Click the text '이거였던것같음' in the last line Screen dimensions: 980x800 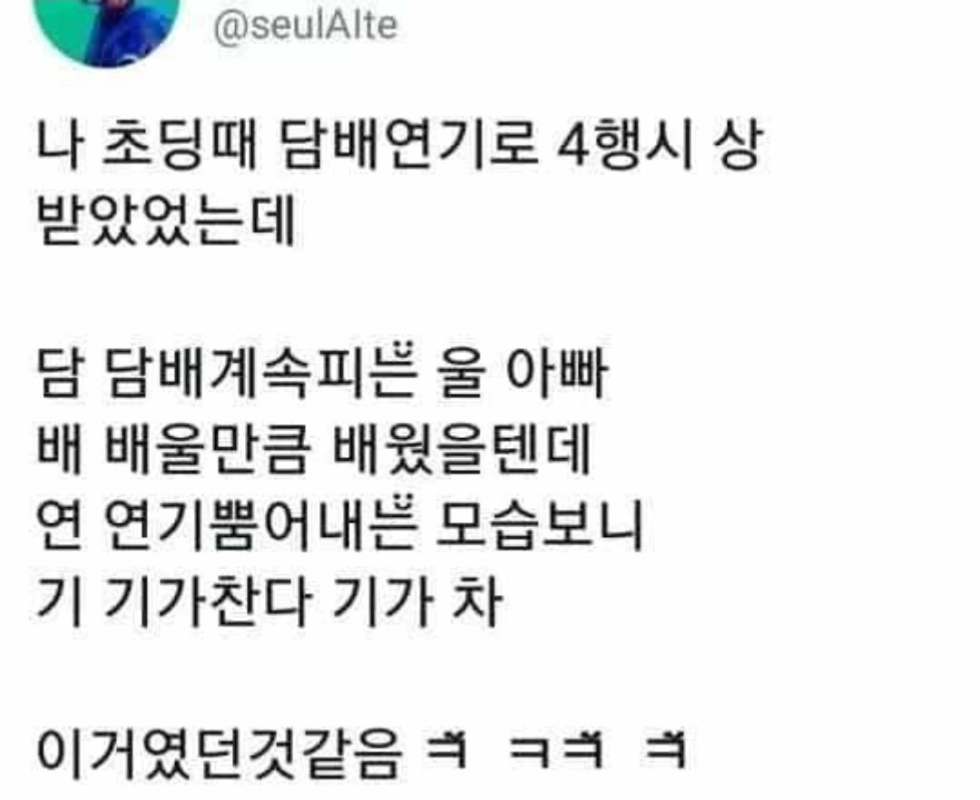(x=218, y=751)
